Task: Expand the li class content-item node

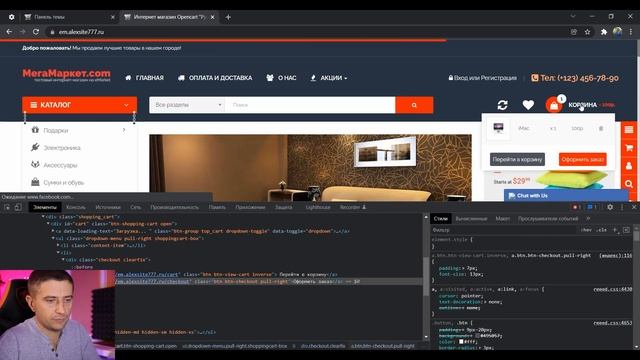Action: tap(58, 245)
